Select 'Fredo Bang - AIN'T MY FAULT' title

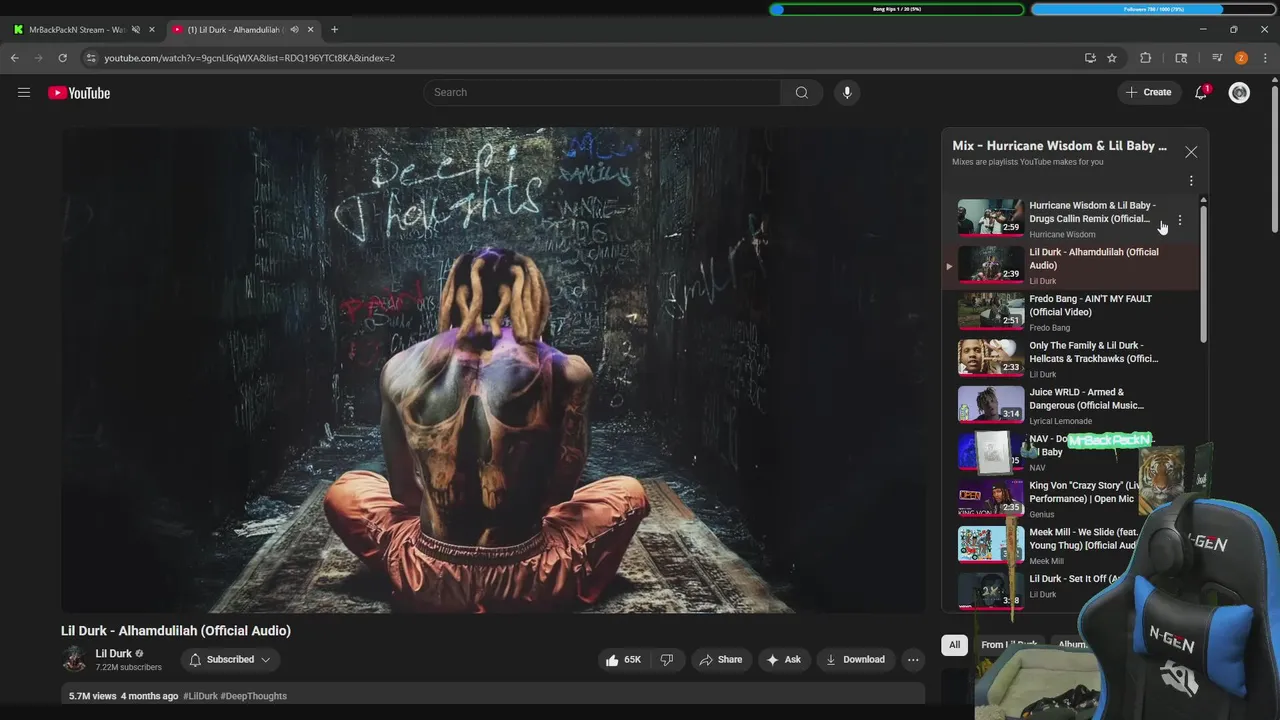click(1091, 306)
